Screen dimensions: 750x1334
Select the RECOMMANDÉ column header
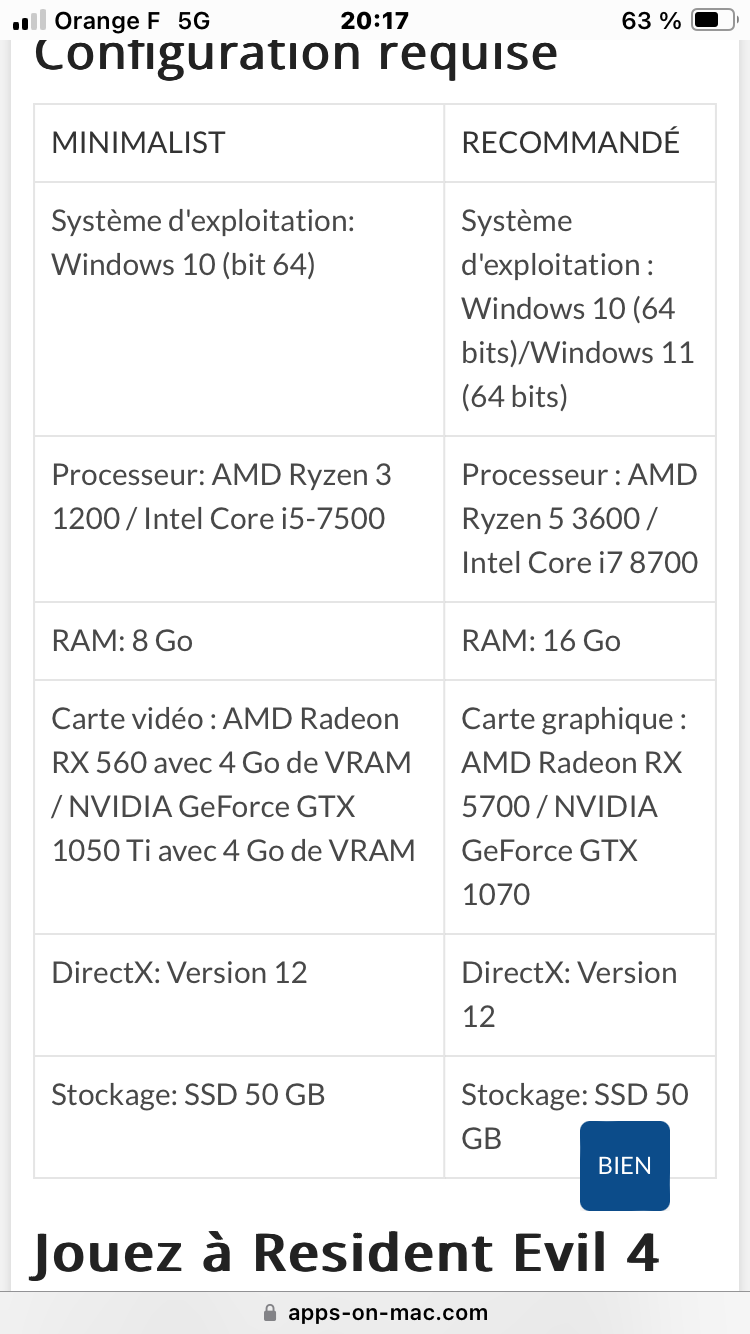click(570, 142)
